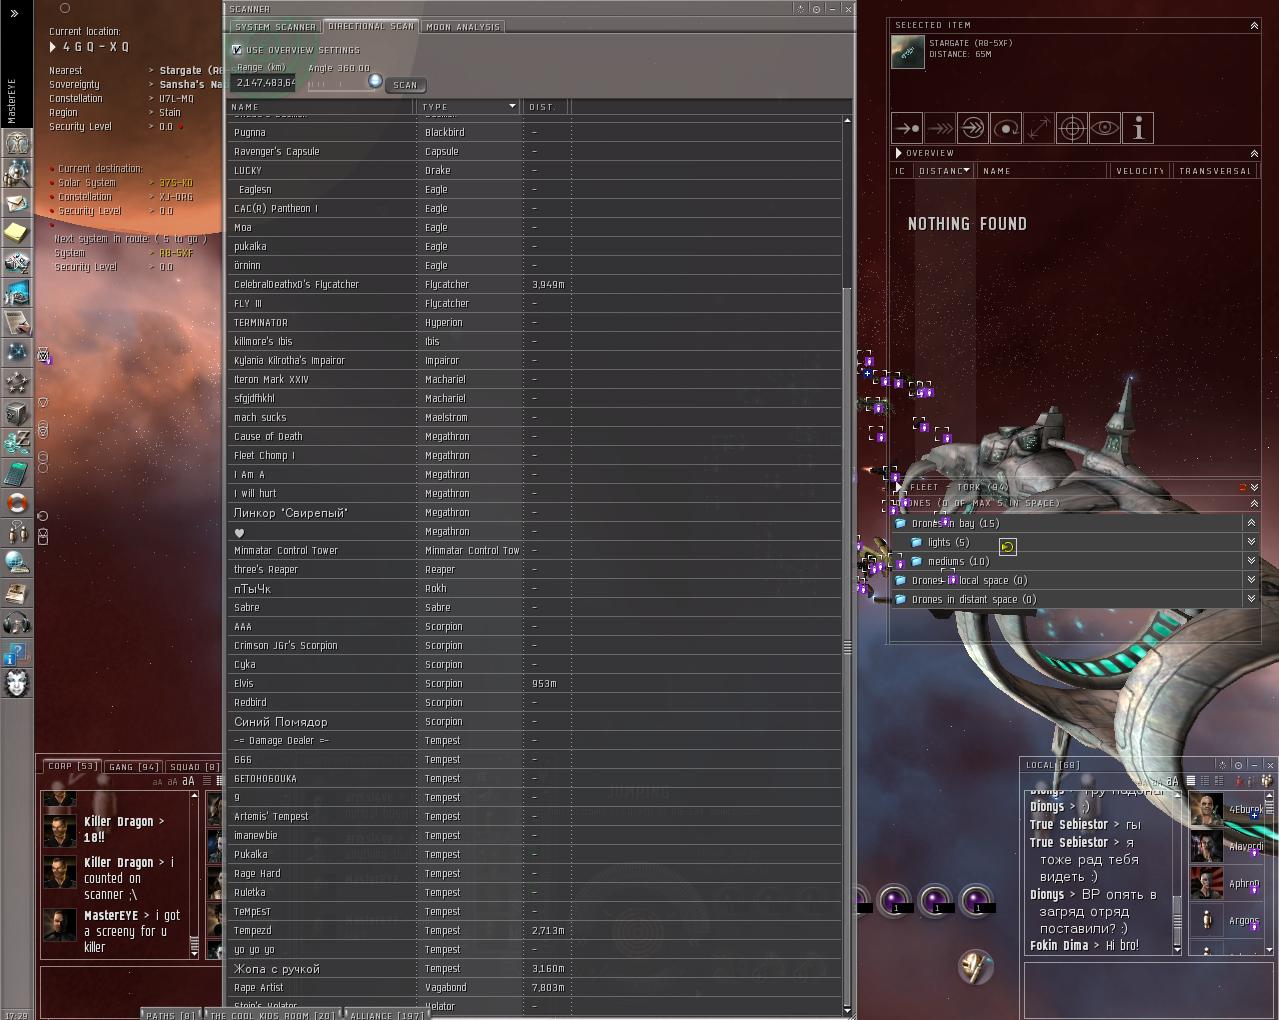Open the Squad [8] chat tab

pos(194,767)
